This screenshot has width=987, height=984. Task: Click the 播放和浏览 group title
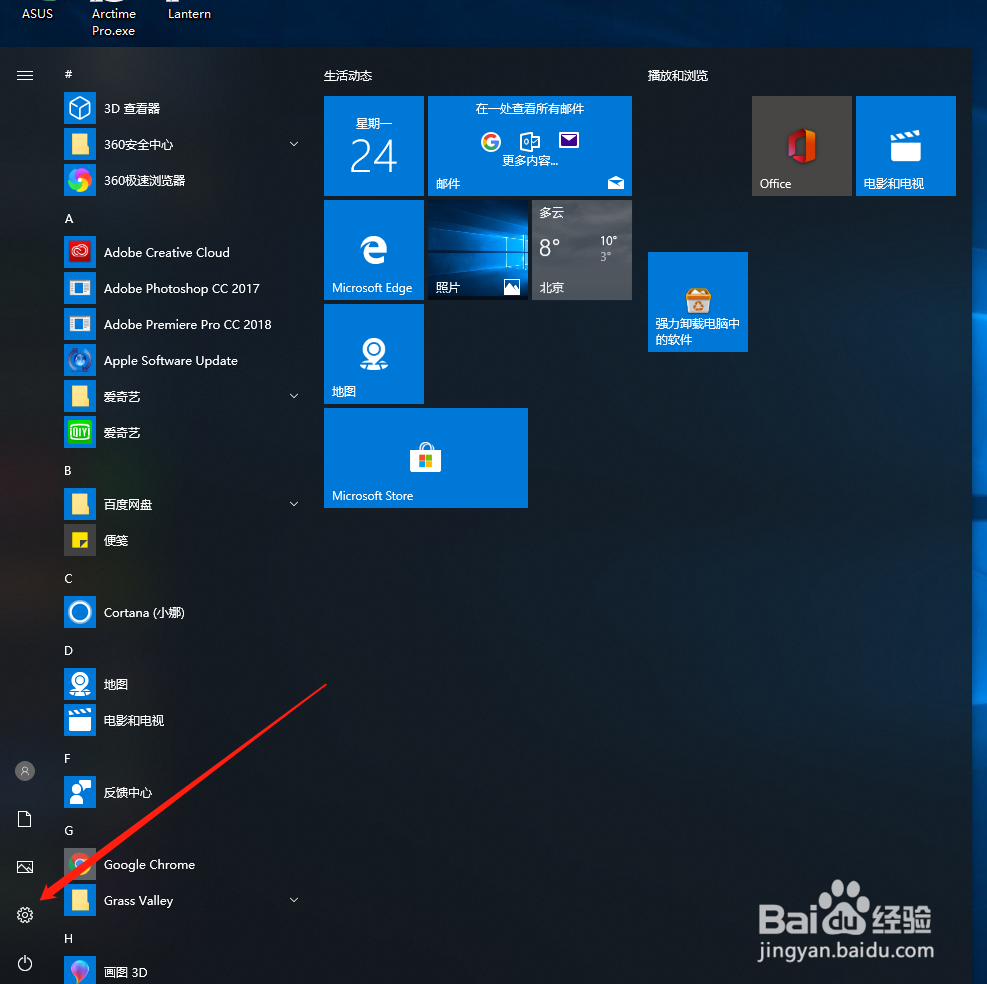click(x=678, y=76)
